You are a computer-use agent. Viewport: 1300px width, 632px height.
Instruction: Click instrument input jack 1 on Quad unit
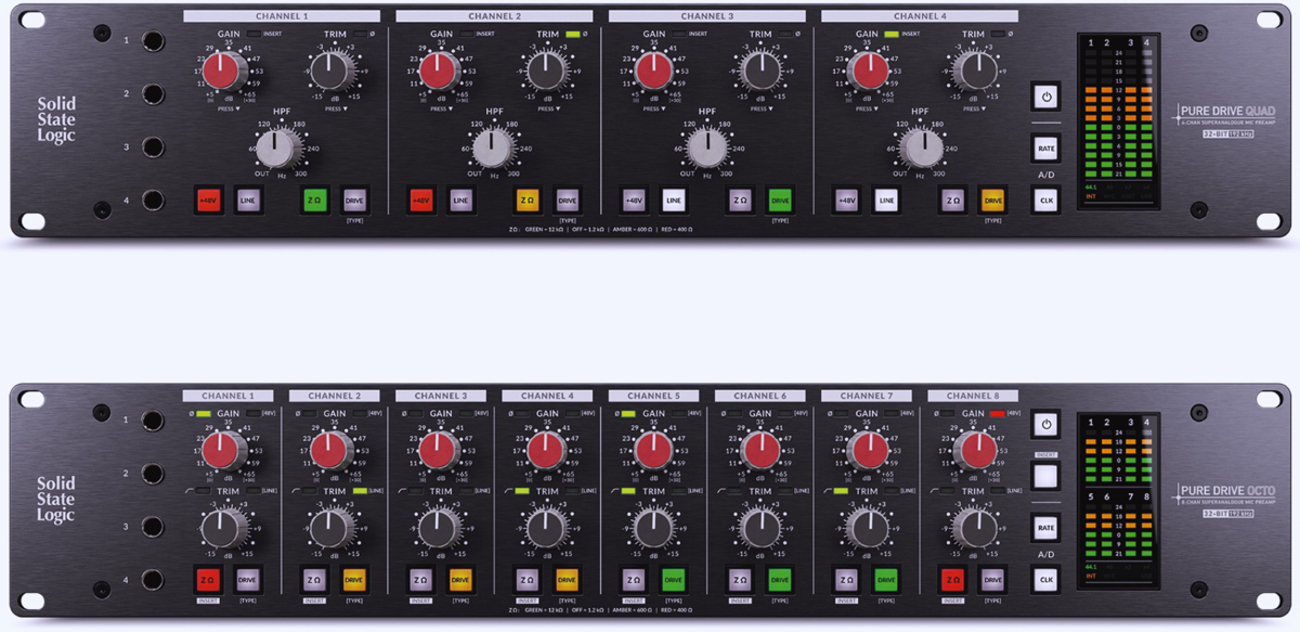click(x=153, y=41)
